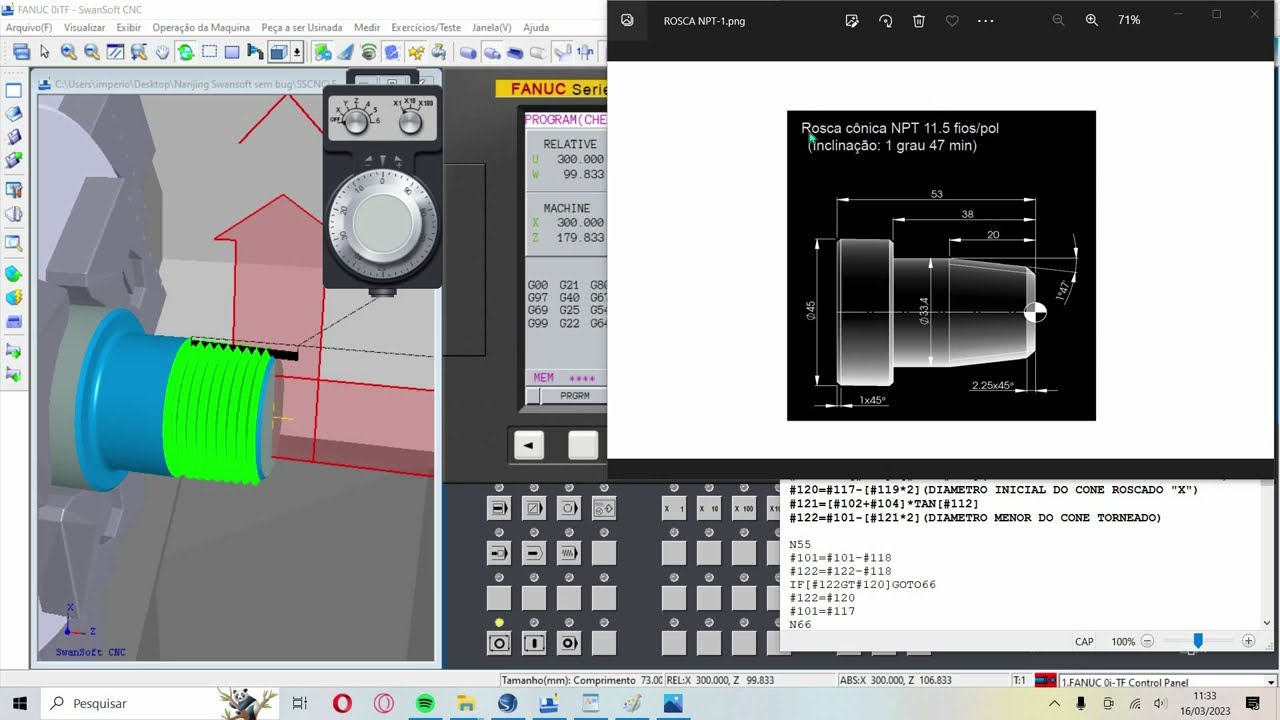
Task: Click the feed hold button with vertical bar
Action: point(534,643)
